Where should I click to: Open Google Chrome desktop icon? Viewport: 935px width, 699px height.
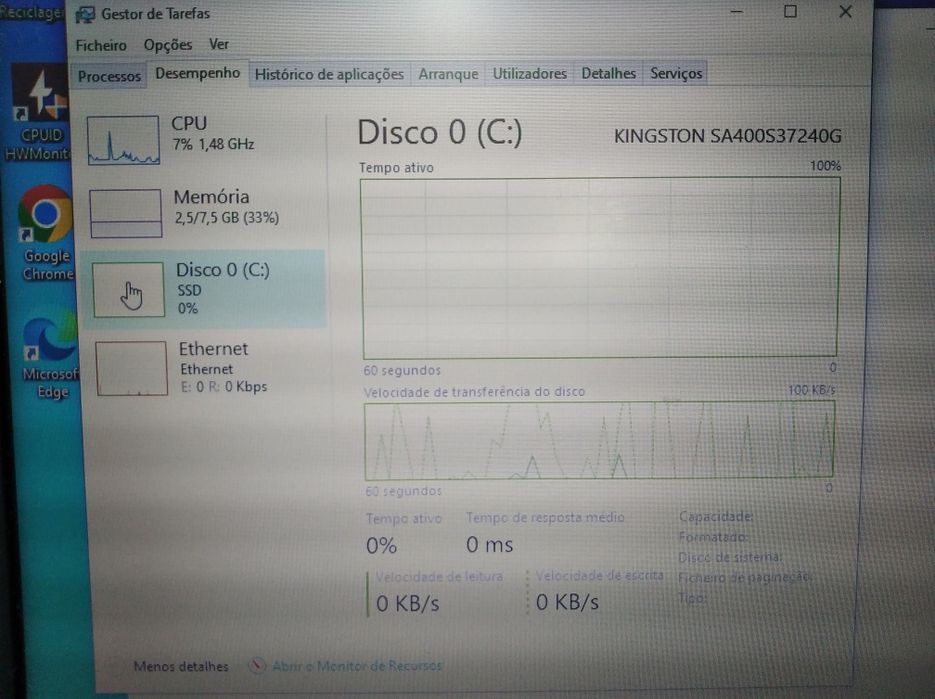point(47,233)
